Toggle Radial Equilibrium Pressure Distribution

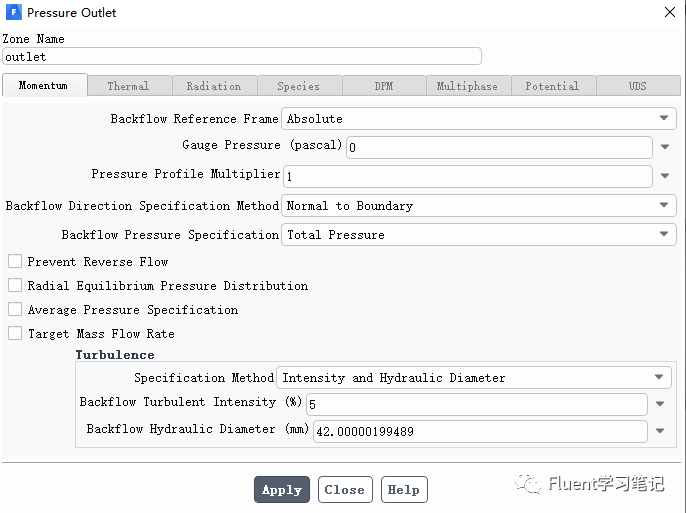[15, 285]
